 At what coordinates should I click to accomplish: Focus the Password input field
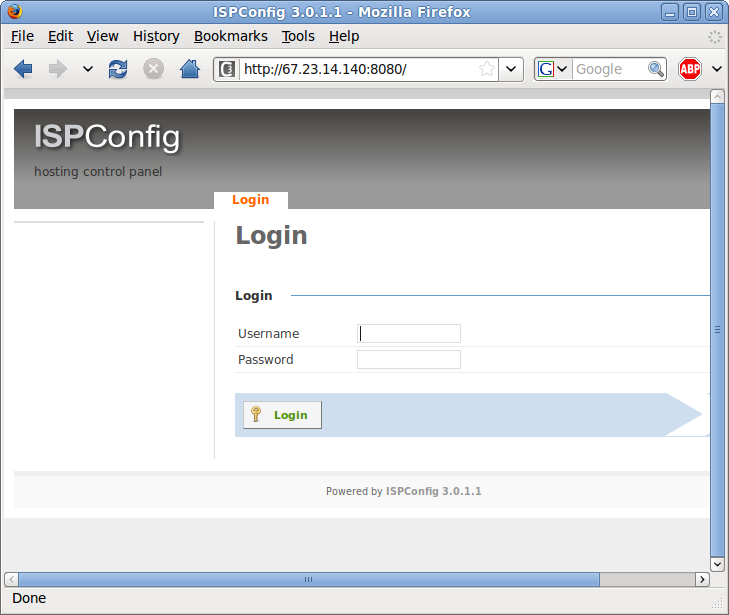409,359
